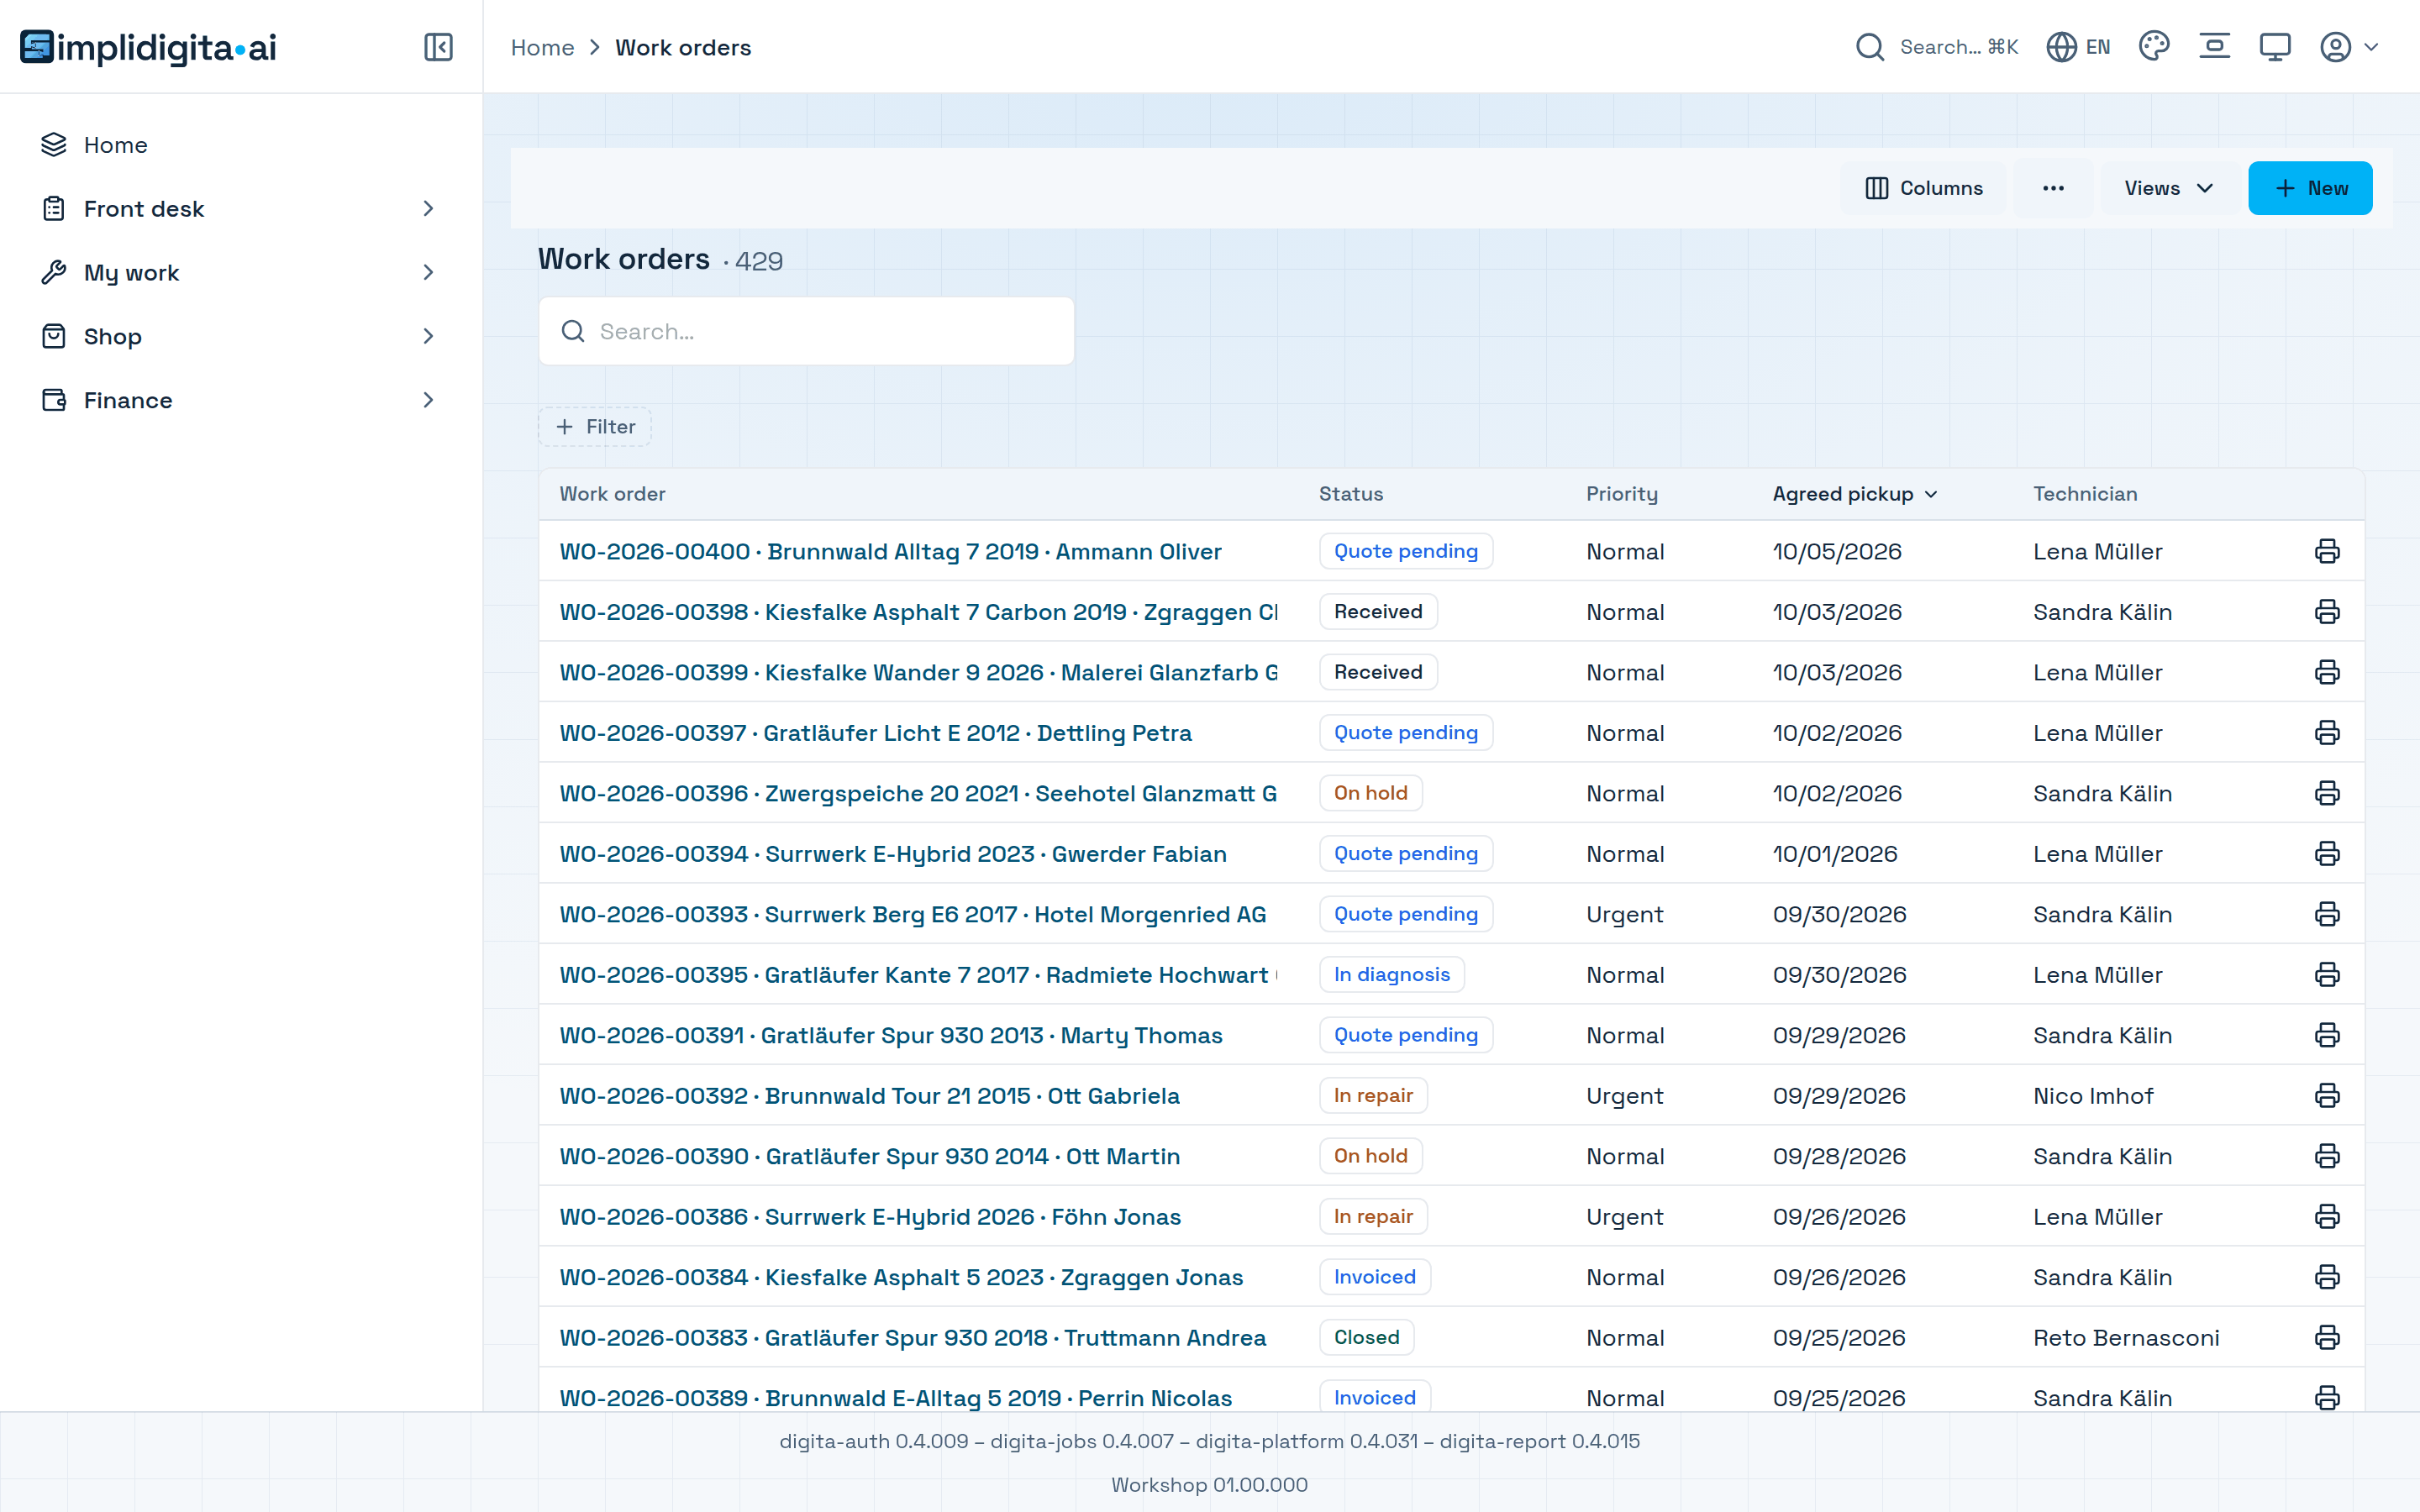The width and height of the screenshot is (2420, 1512).
Task: Expand the Shop sidebar section
Action: coord(239,336)
